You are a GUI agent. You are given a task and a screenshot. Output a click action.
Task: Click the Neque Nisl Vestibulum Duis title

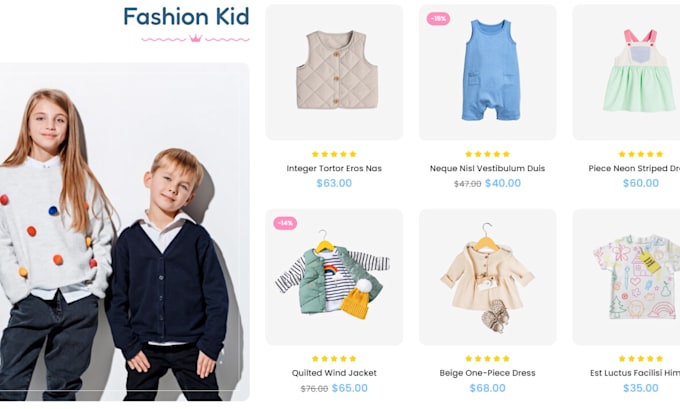click(x=487, y=168)
